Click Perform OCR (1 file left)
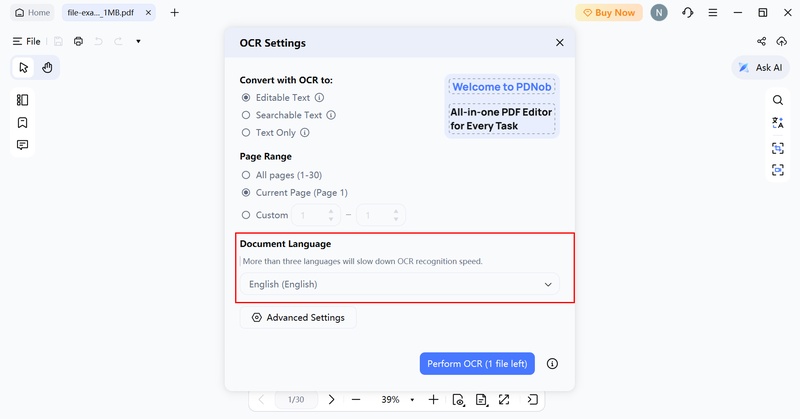This screenshot has width=800, height=419. click(x=477, y=363)
